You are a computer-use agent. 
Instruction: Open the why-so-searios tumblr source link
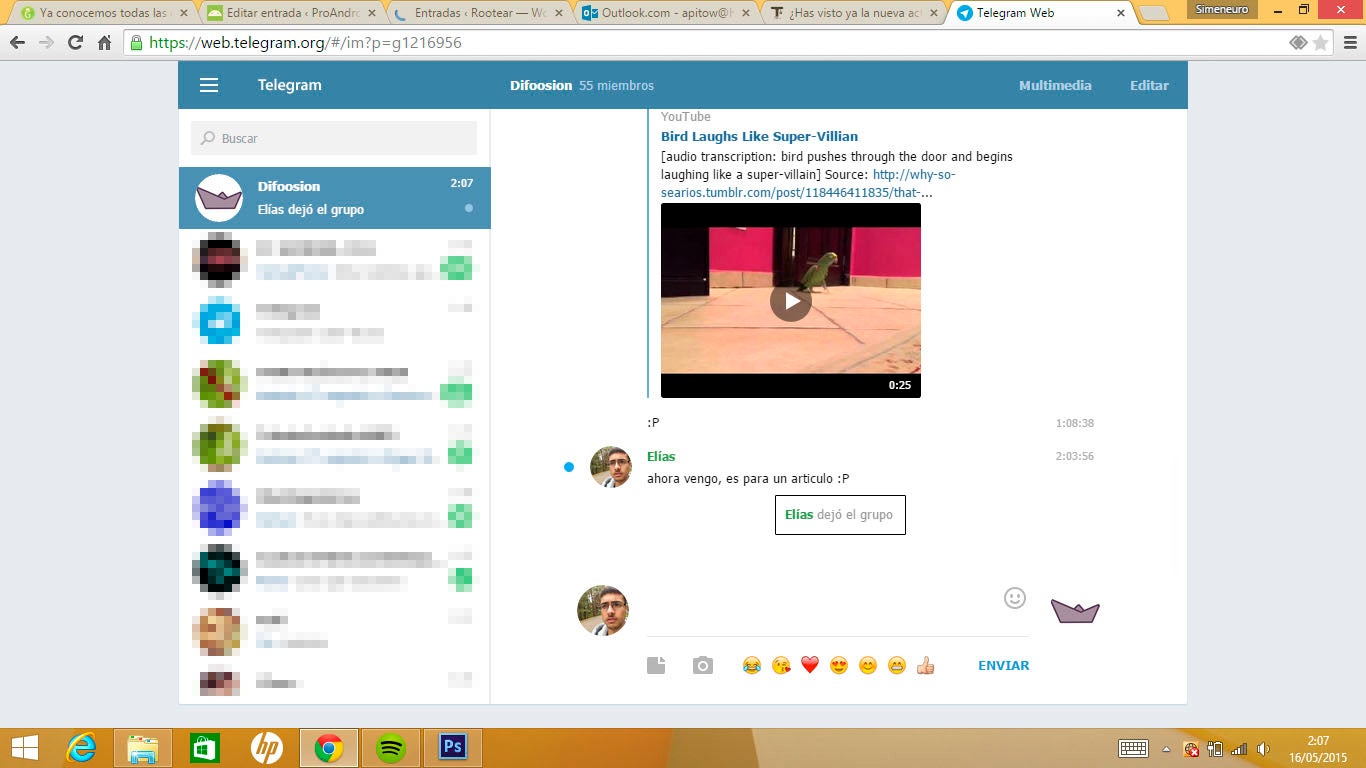tap(808, 183)
